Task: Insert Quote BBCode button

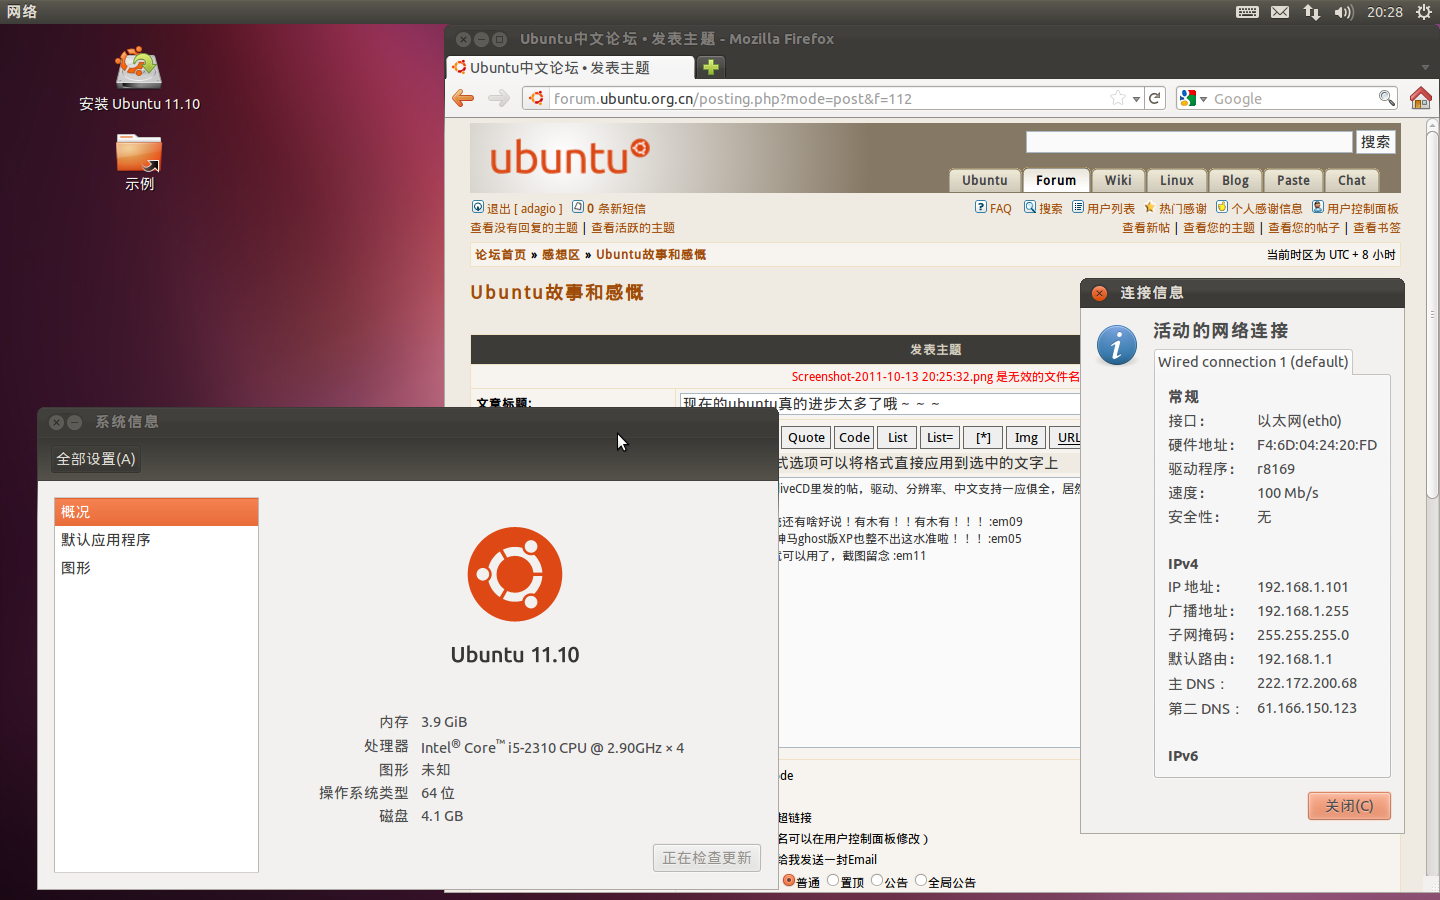Action: pyautogui.click(x=806, y=437)
